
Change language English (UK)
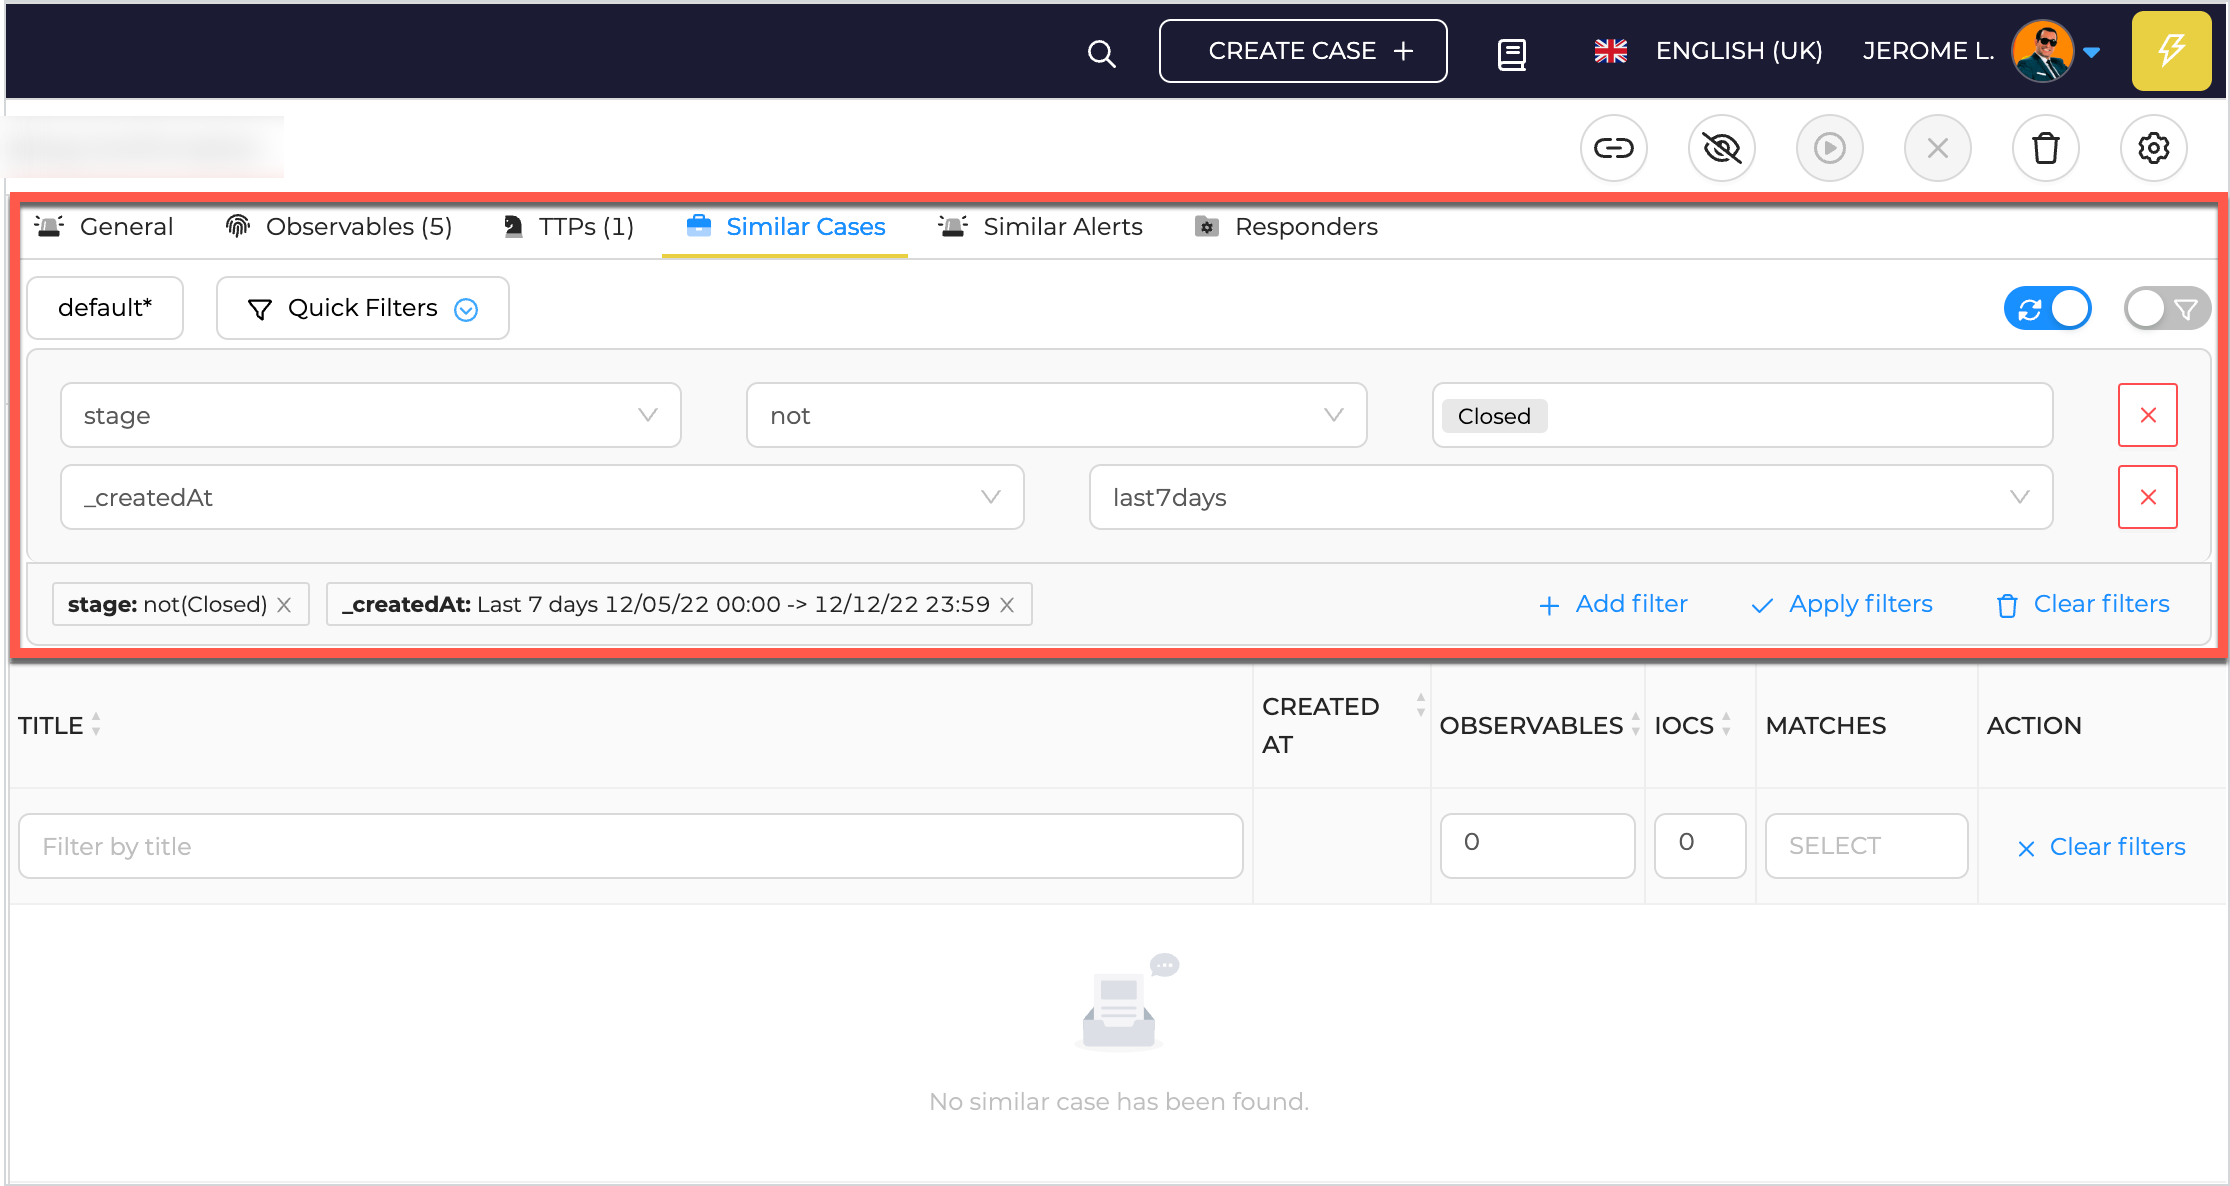click(1708, 51)
